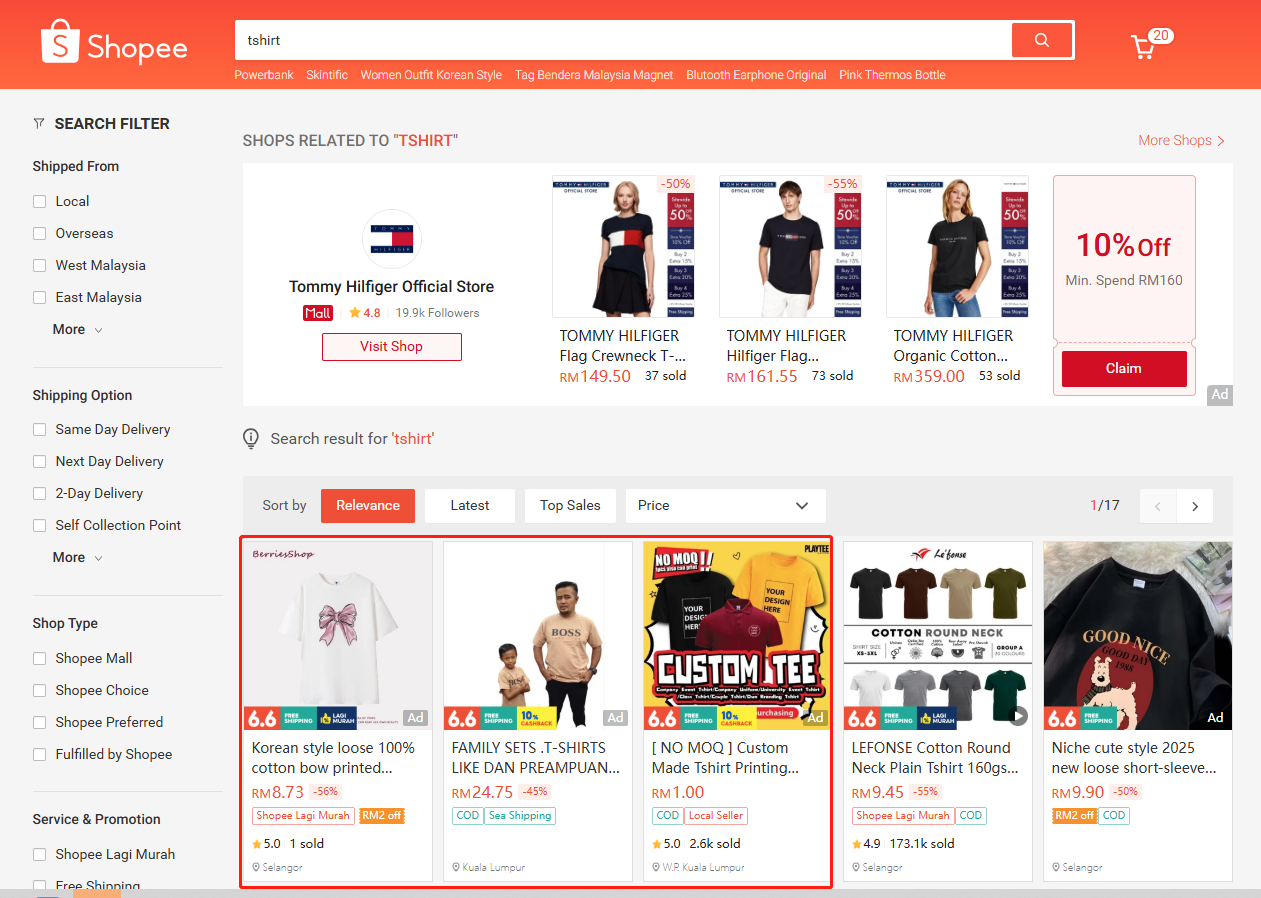1261x898 pixels.
Task: Open the Korean style bow tee image
Action: tap(338, 636)
